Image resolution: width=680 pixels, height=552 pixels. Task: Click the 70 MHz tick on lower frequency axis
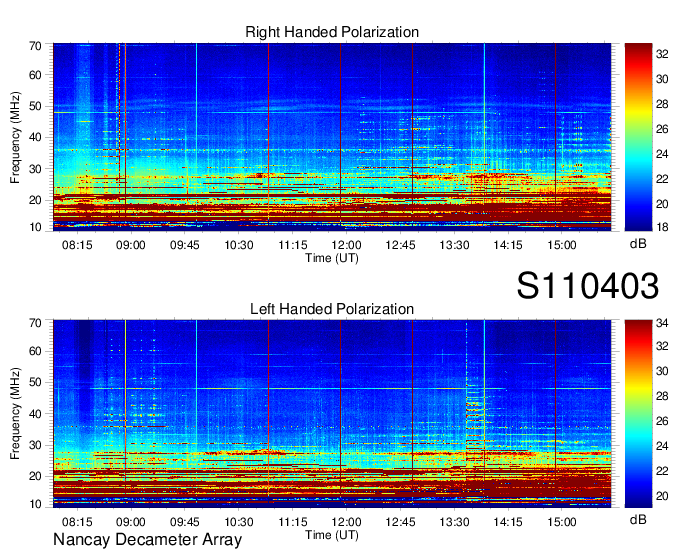pyautogui.click(x=35, y=323)
